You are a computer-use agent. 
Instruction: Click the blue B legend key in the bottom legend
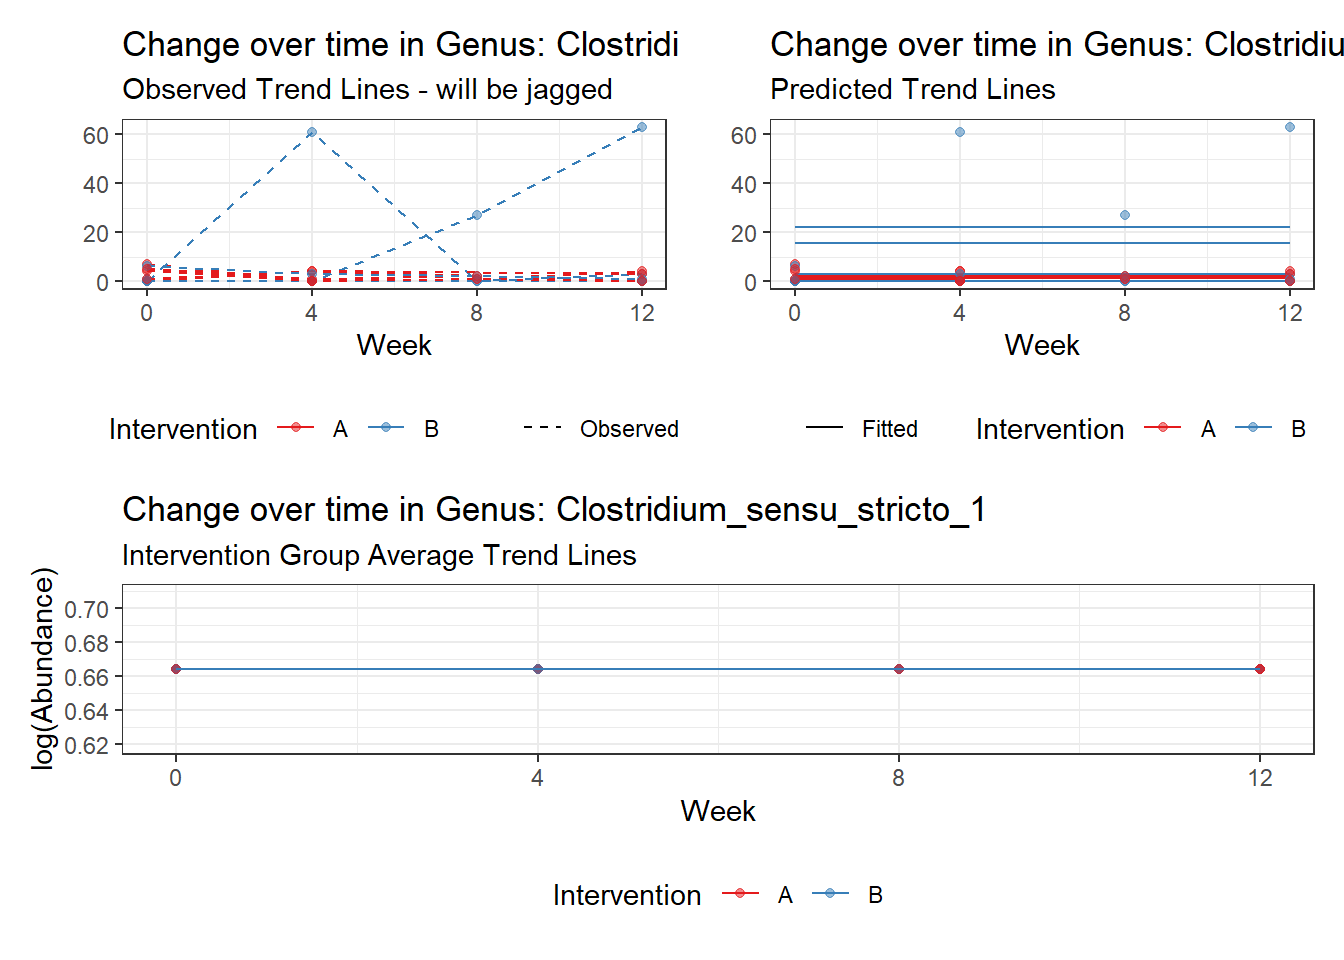pos(830,894)
